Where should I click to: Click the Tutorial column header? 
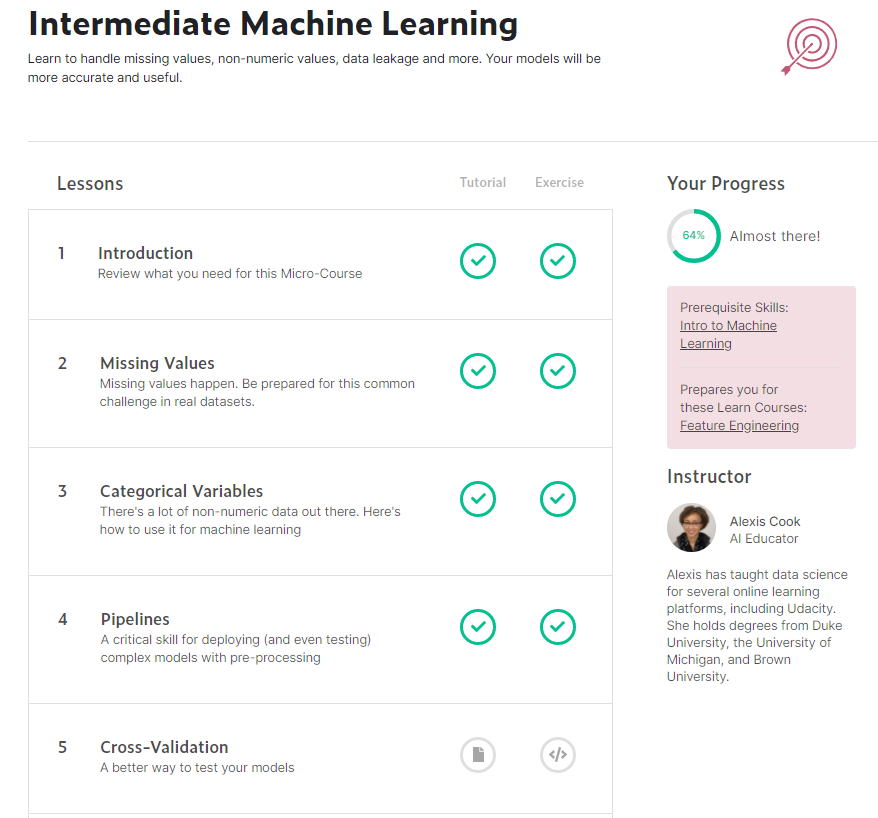482,183
